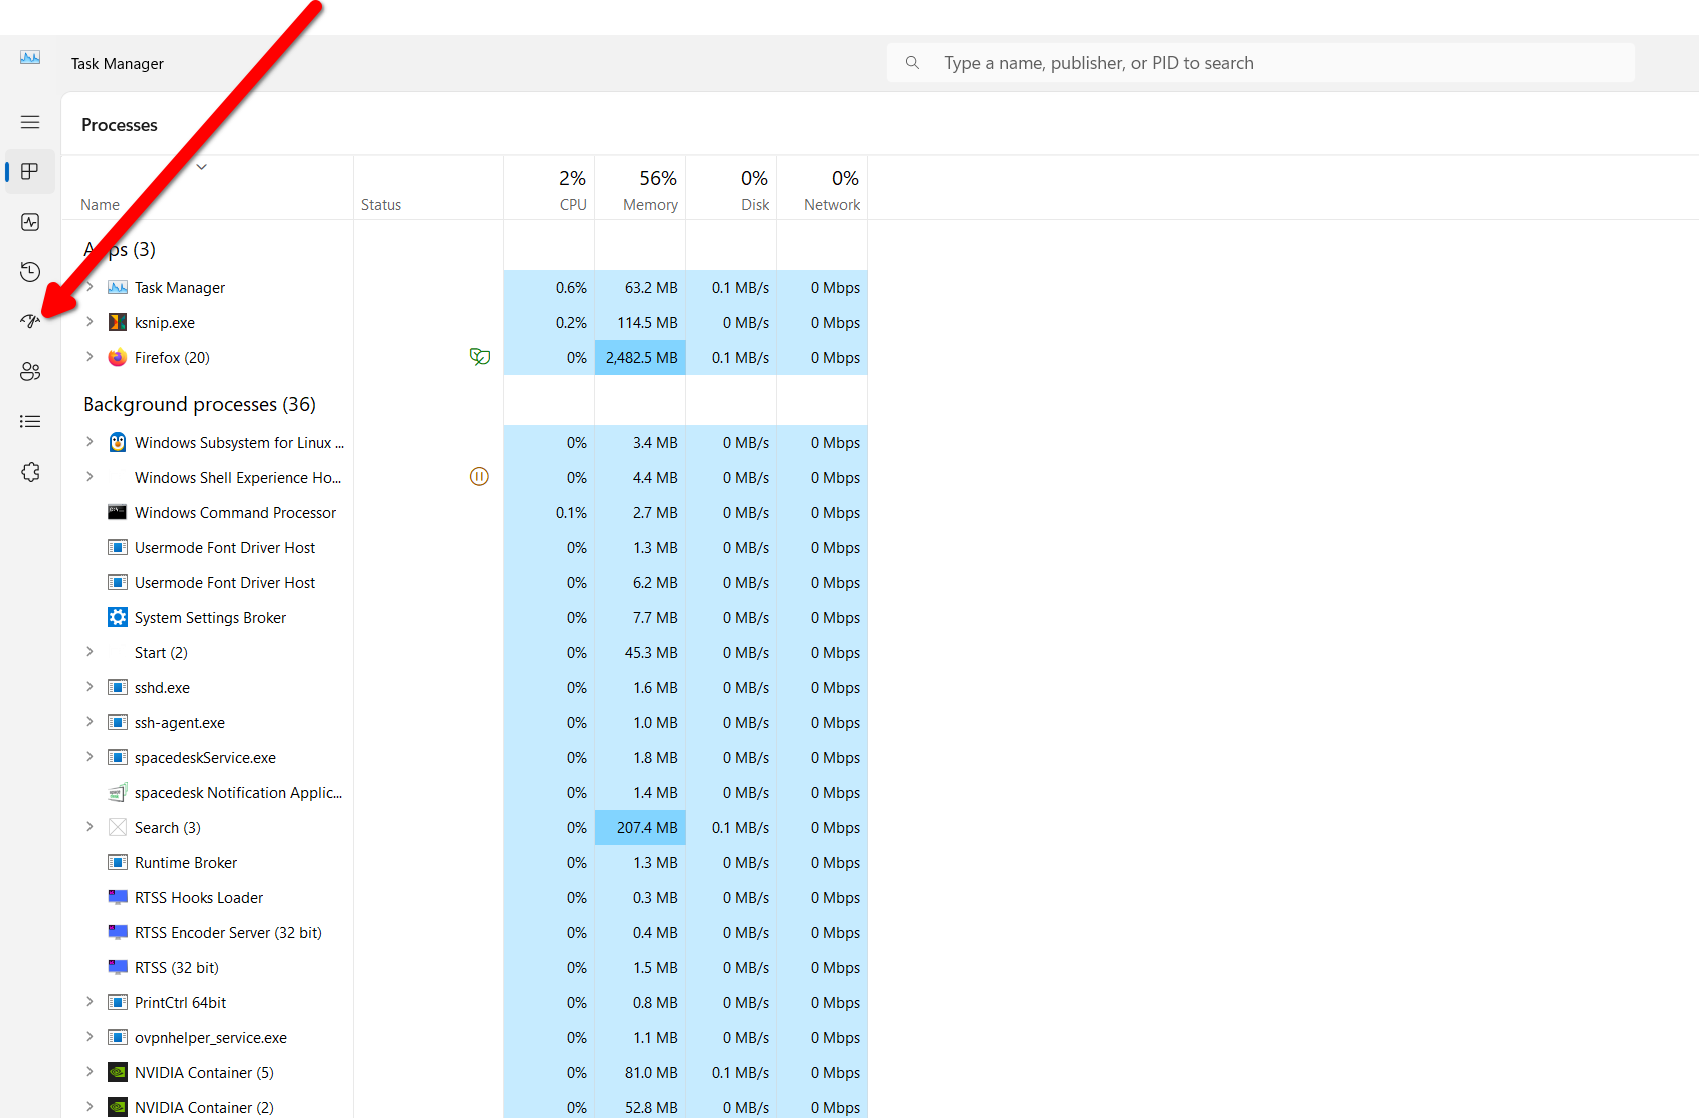
Task: Select the ksnip.exe process
Action: pos(163,322)
